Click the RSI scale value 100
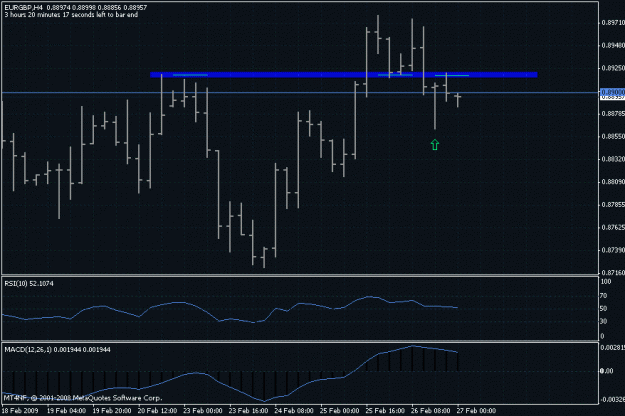 point(606,281)
